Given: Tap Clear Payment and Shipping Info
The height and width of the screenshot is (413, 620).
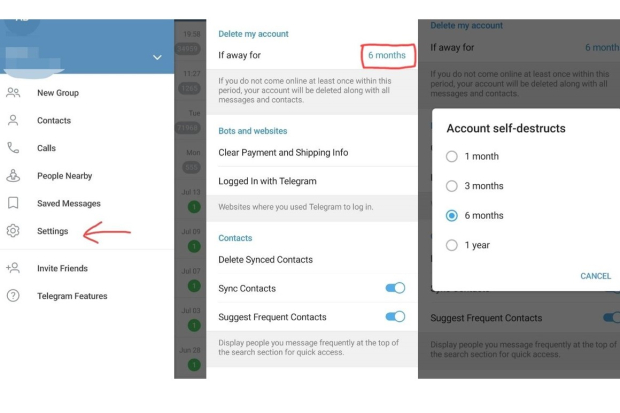Looking at the screenshot, I should pyautogui.click(x=283, y=153).
